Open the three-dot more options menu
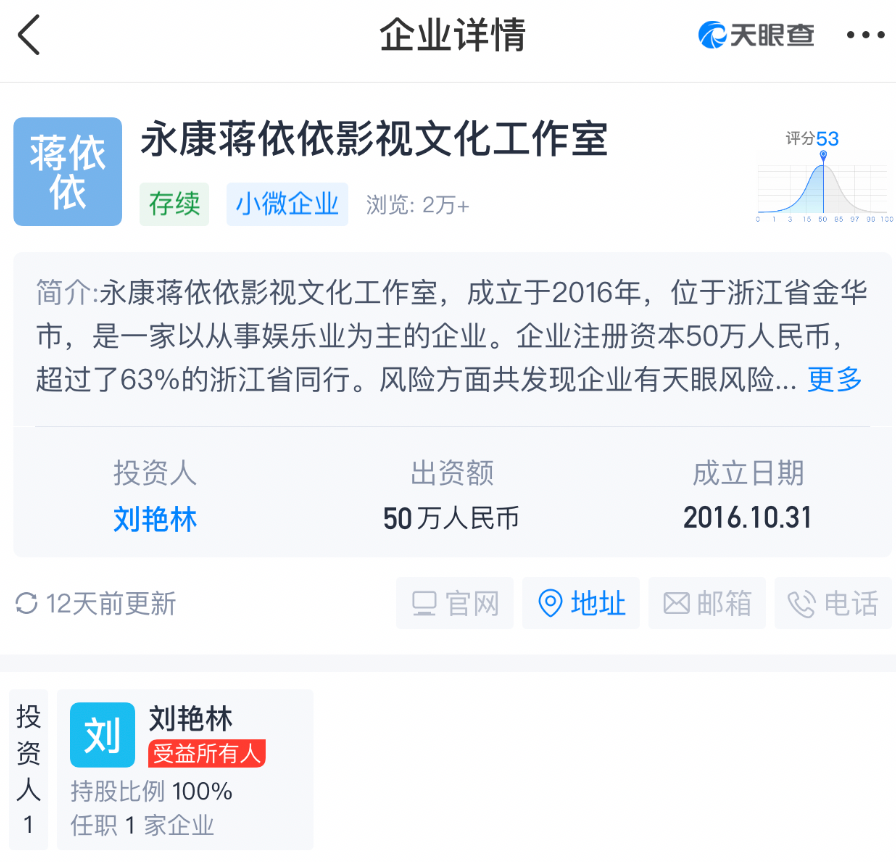896x862 pixels. [x=865, y=36]
